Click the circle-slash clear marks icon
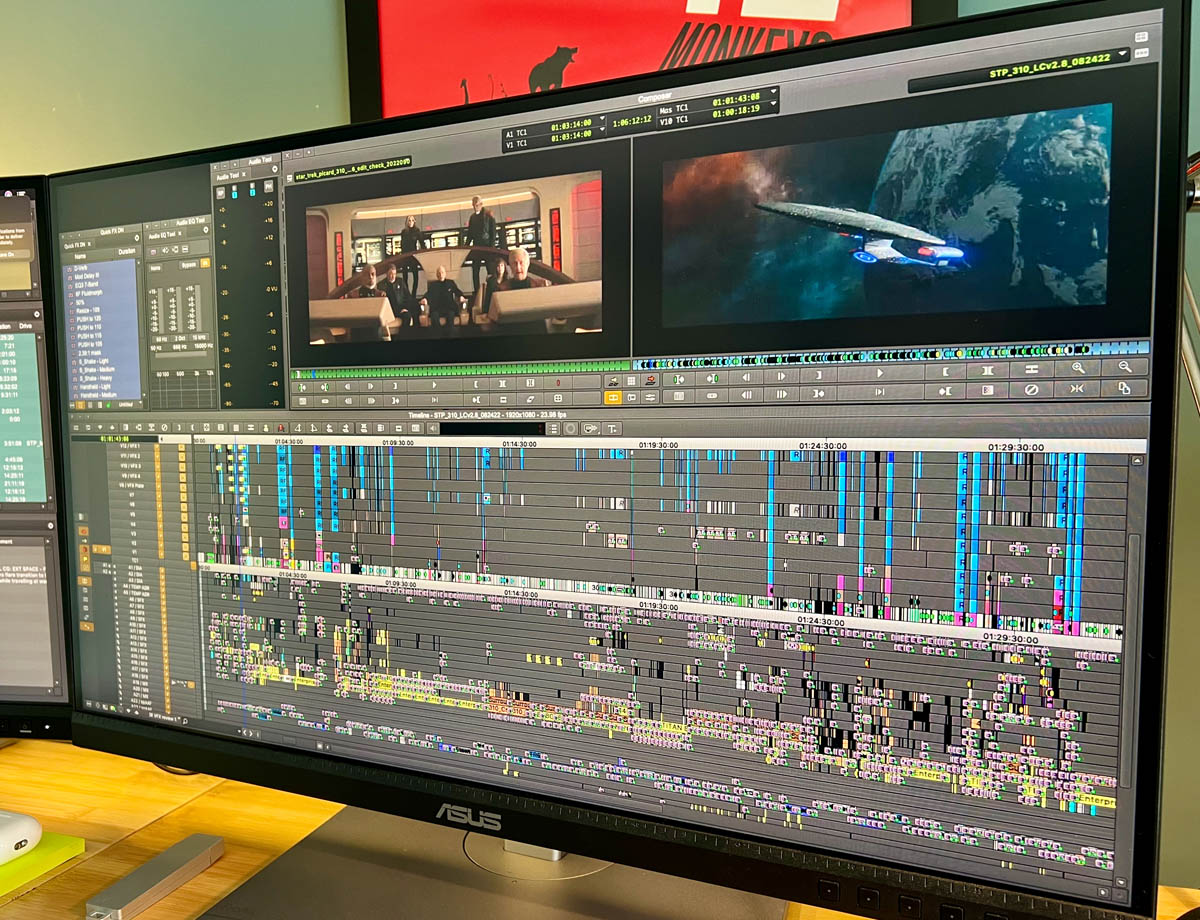The image size is (1200, 920). (1031, 389)
